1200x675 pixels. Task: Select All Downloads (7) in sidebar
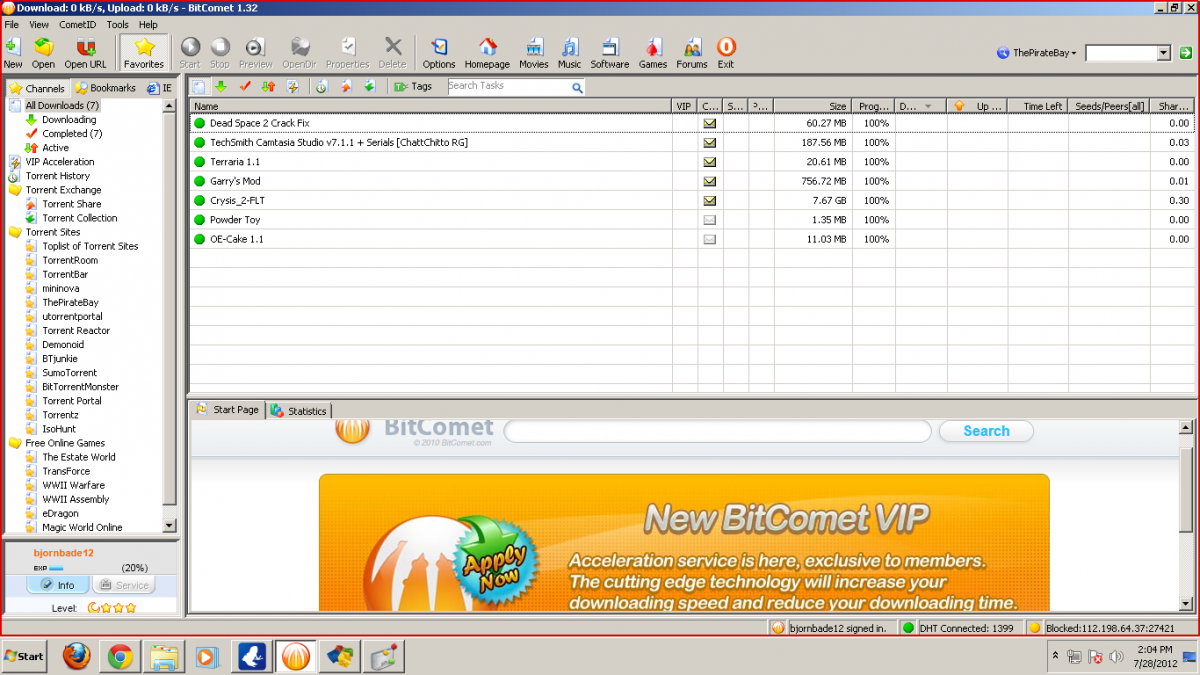point(62,105)
